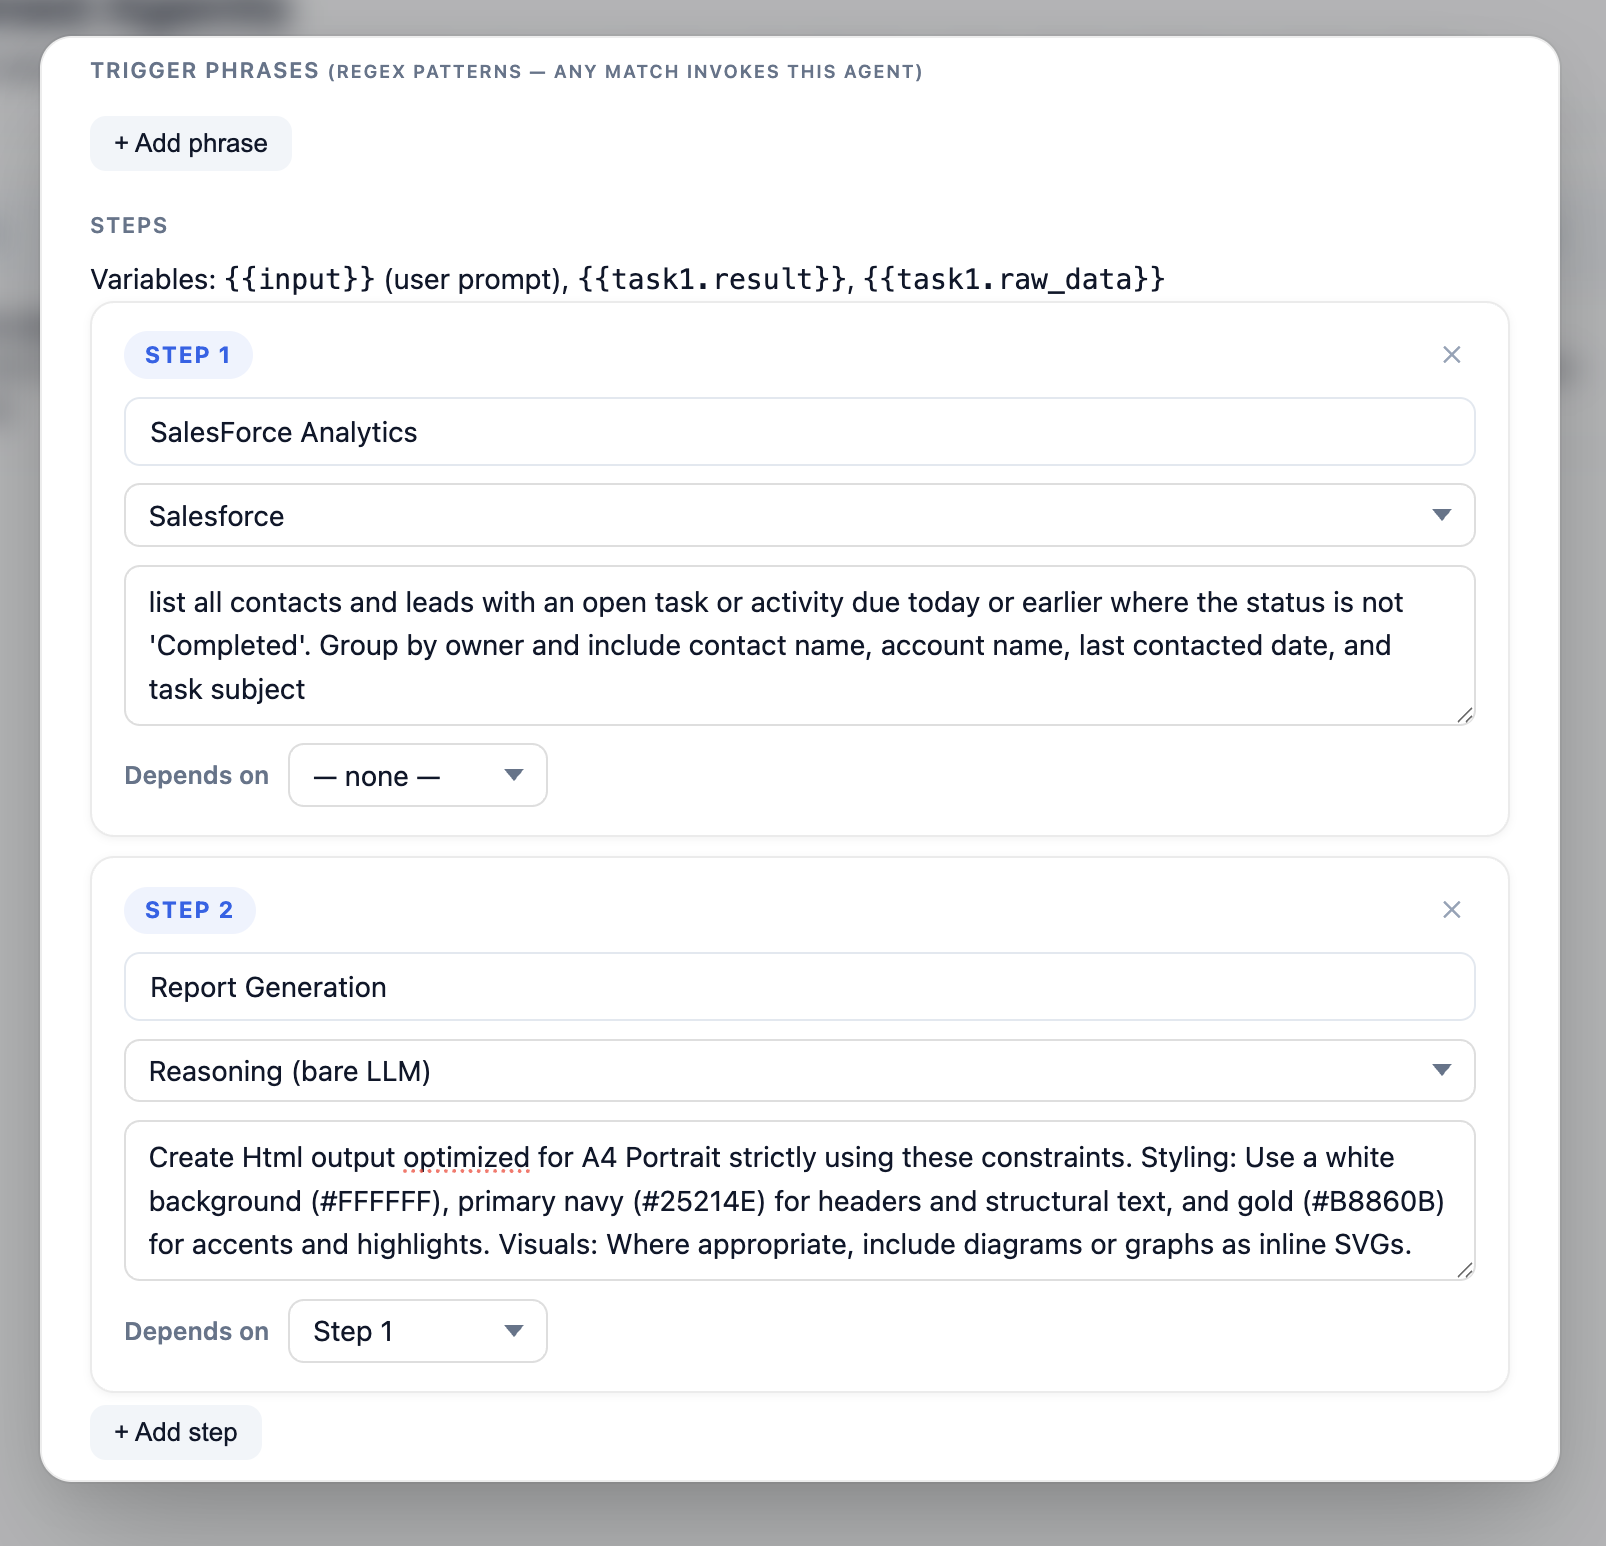Expand Step 1 Depends on dropdown

pyautogui.click(x=418, y=775)
